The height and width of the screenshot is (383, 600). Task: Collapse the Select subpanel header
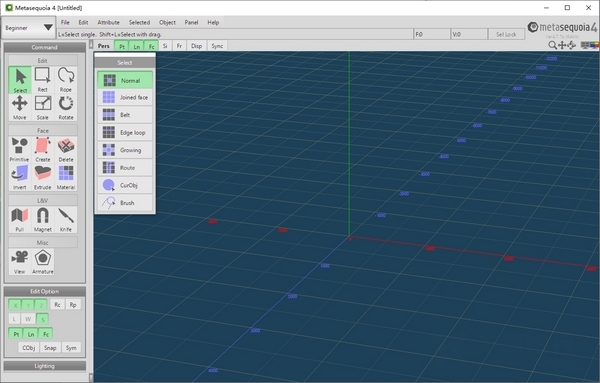tap(125, 62)
